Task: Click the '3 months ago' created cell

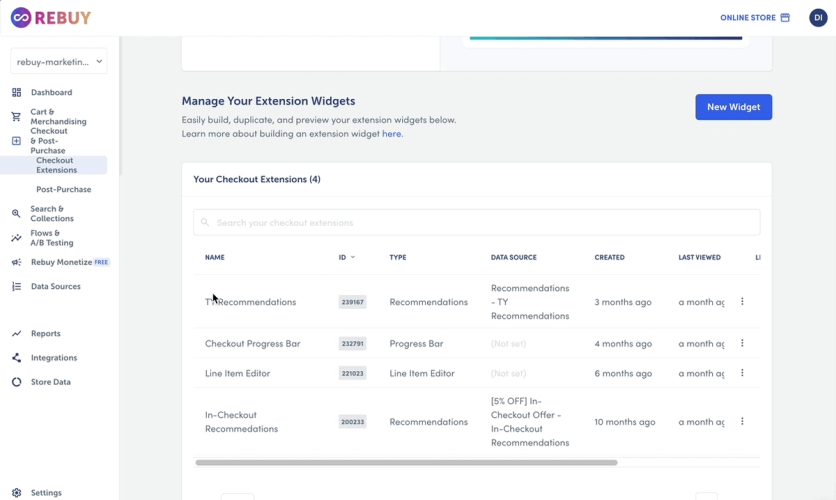Action: 623,302
